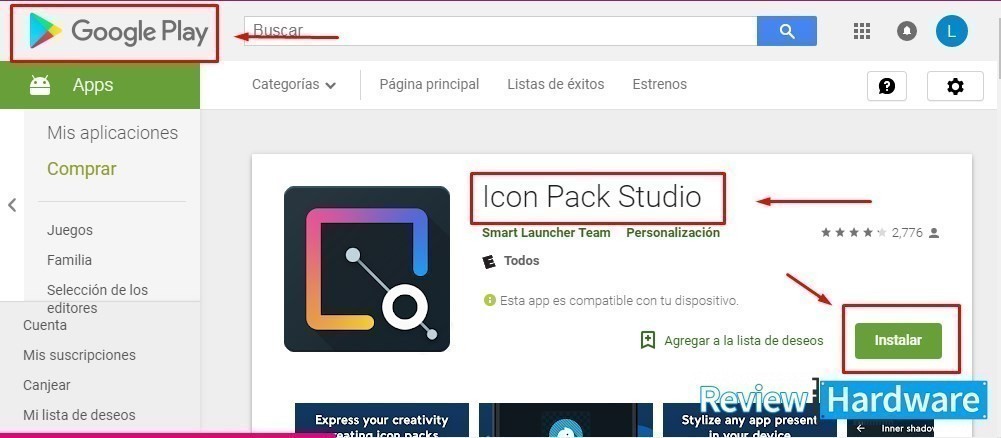Click the Google Play logo
Screen dimensions: 1001x438
[x=119, y=31]
